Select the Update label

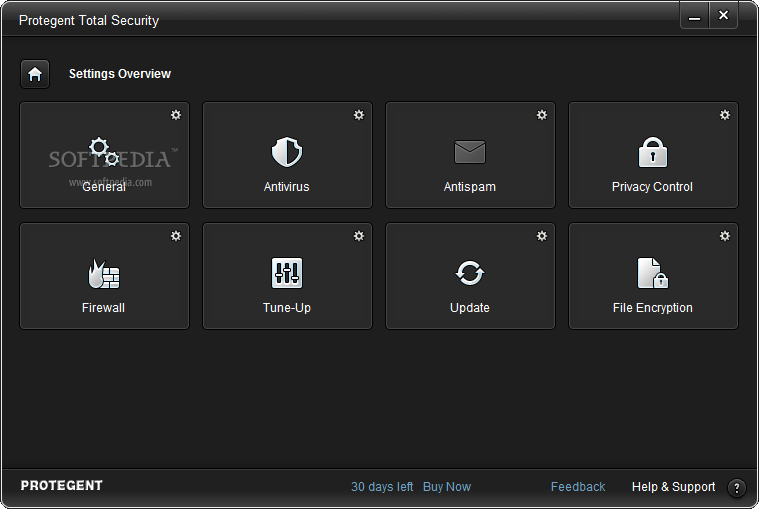click(x=470, y=308)
